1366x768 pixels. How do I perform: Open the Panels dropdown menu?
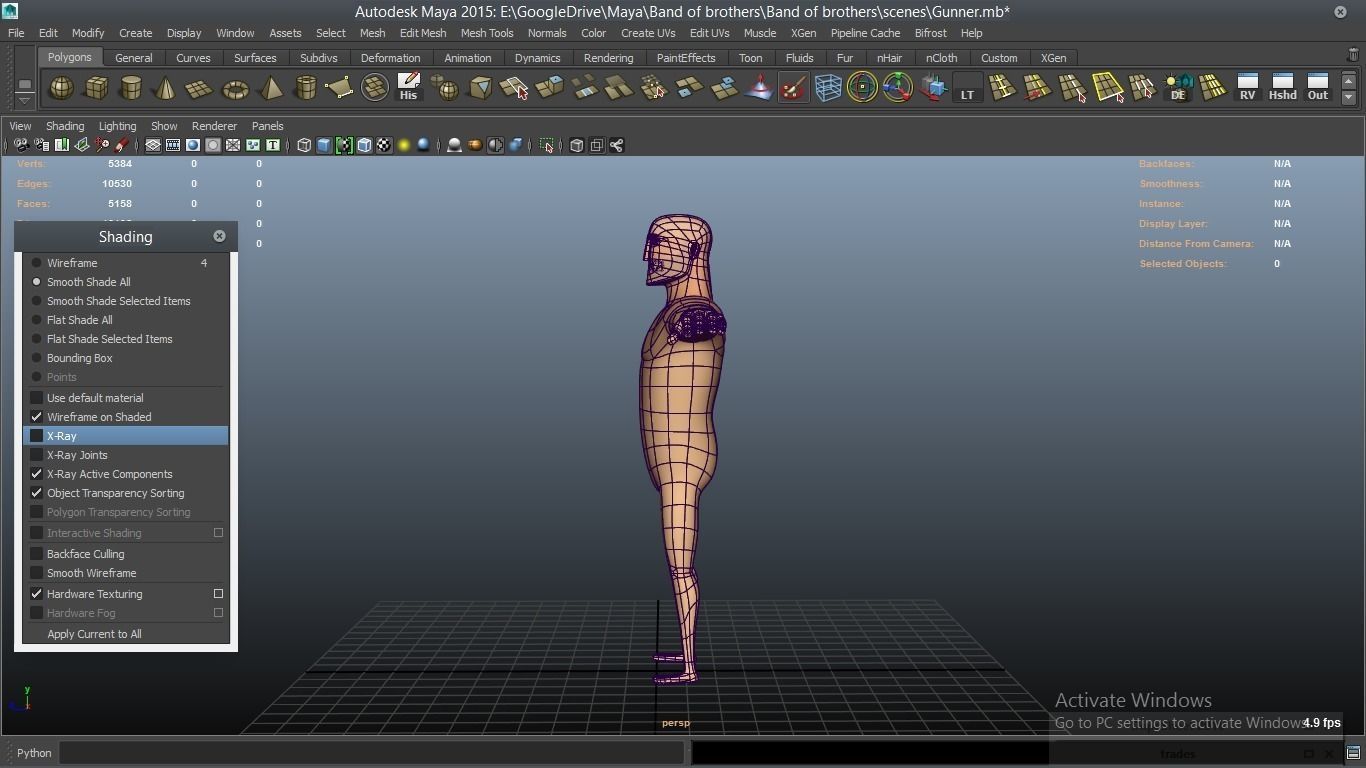click(268, 126)
